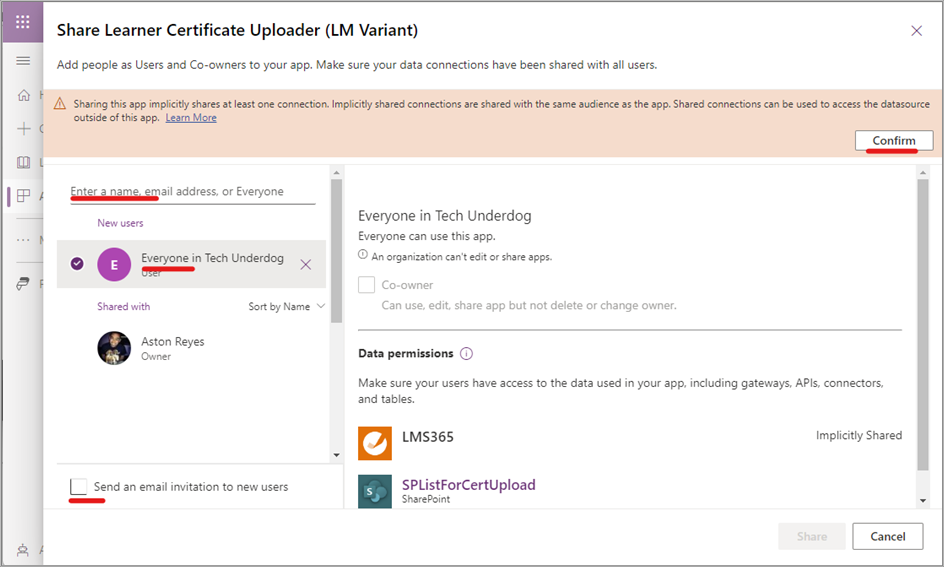Go to Home in the sidebar
Screen dimensions: 944x567
click(x=24, y=95)
